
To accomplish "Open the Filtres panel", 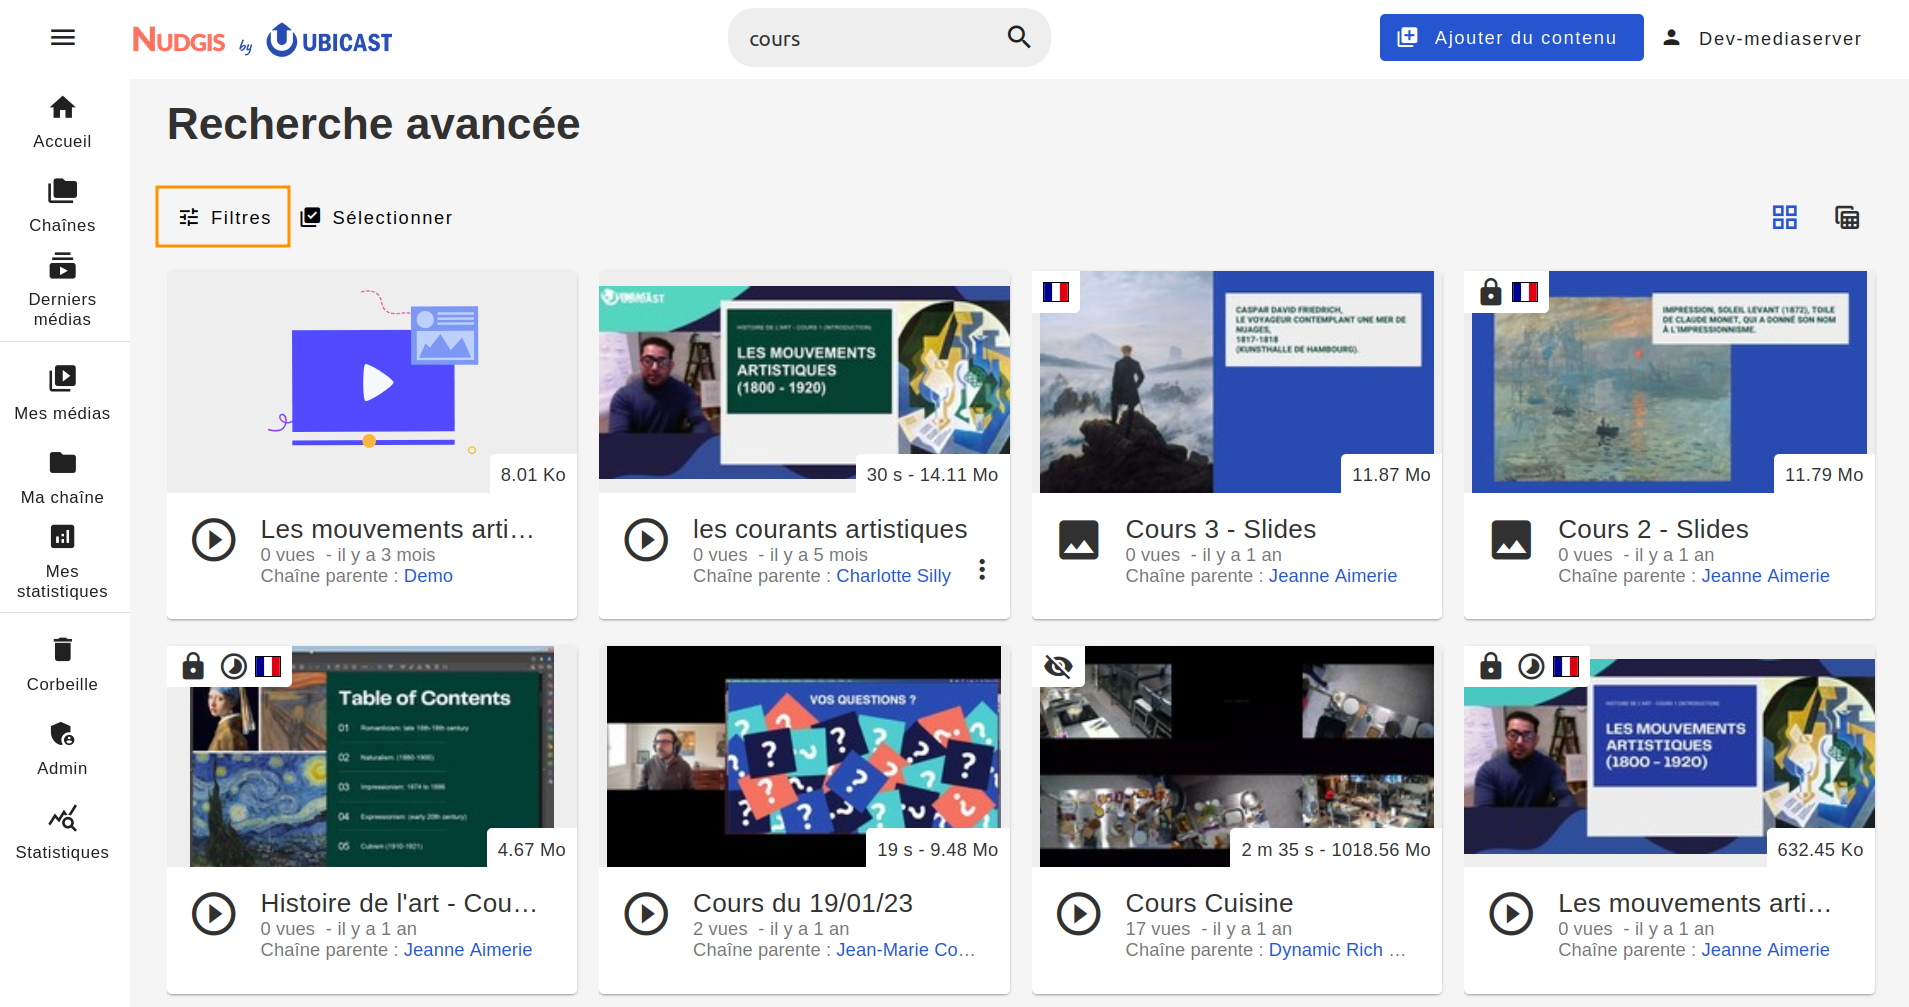I will pos(223,217).
